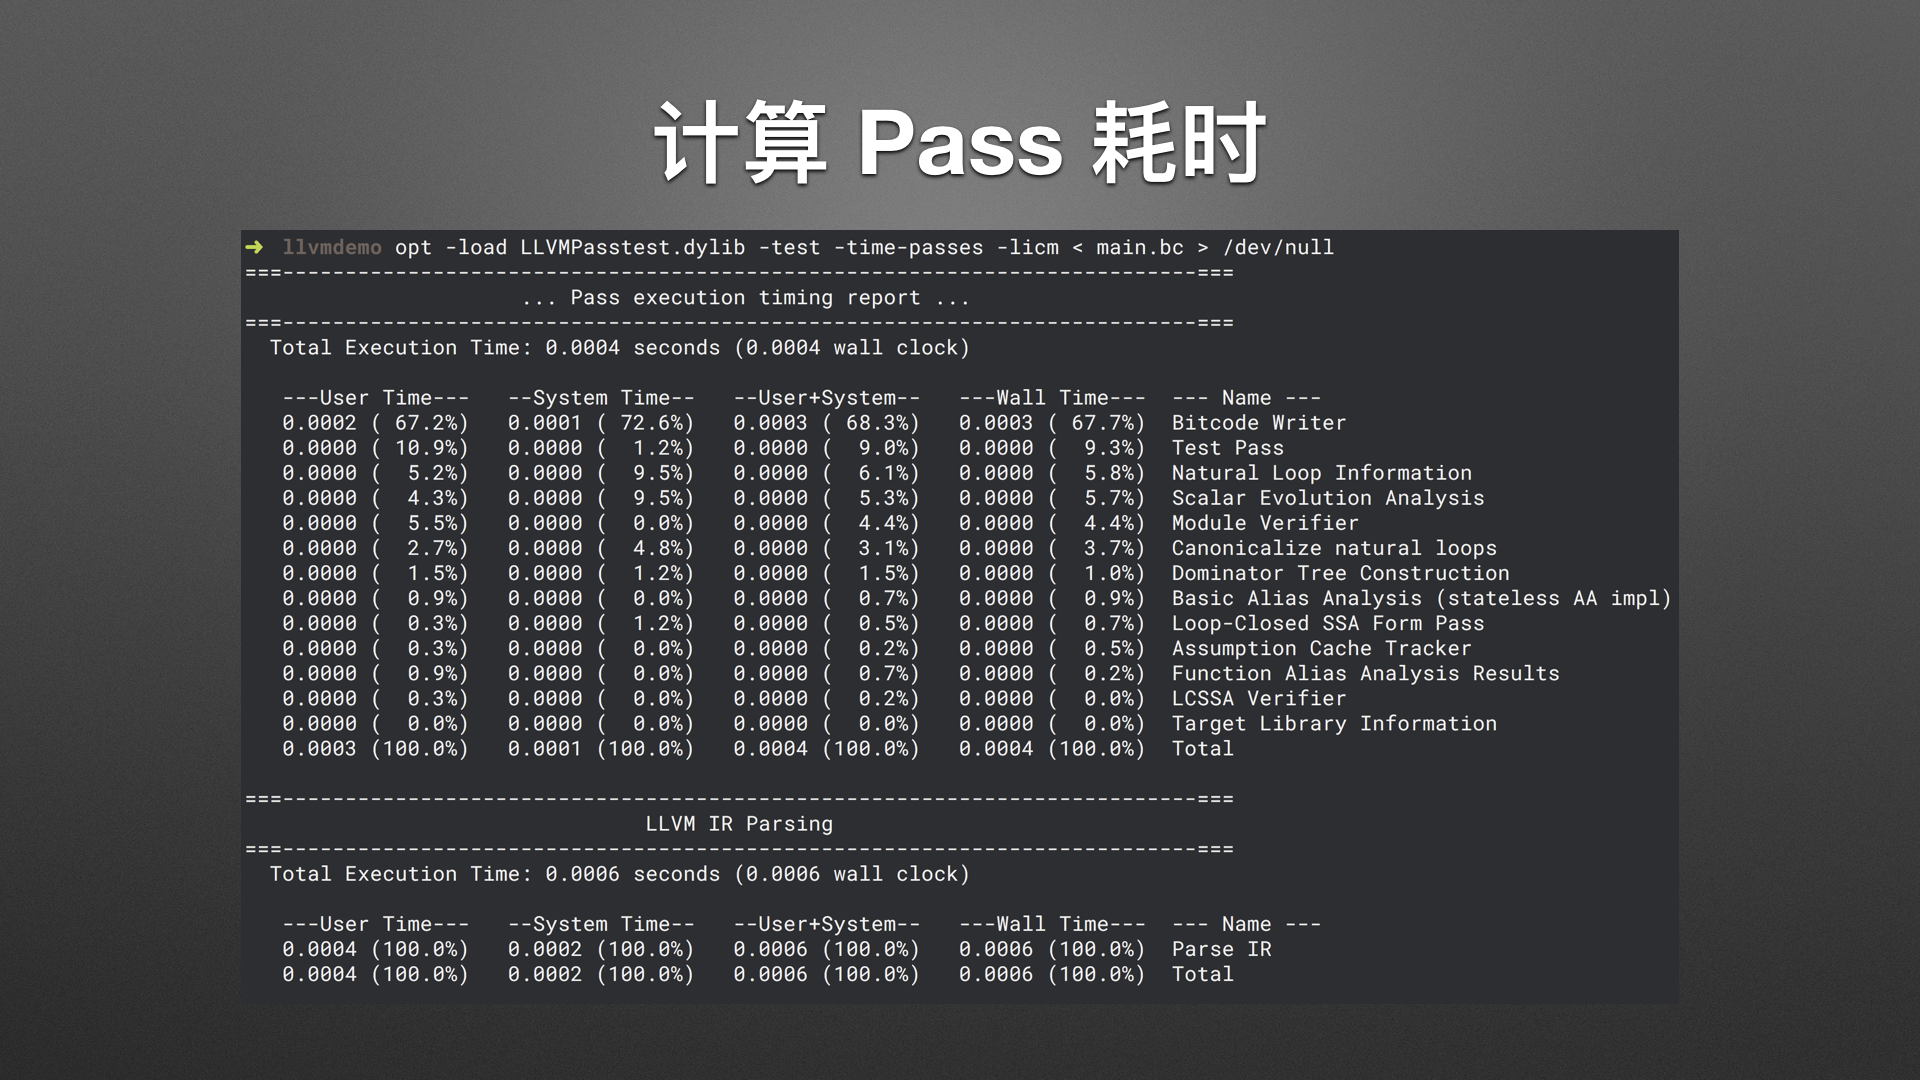This screenshot has width=1920, height=1080.
Task: Click LLVMPasstest.dylib in the command line
Action: click(632, 247)
